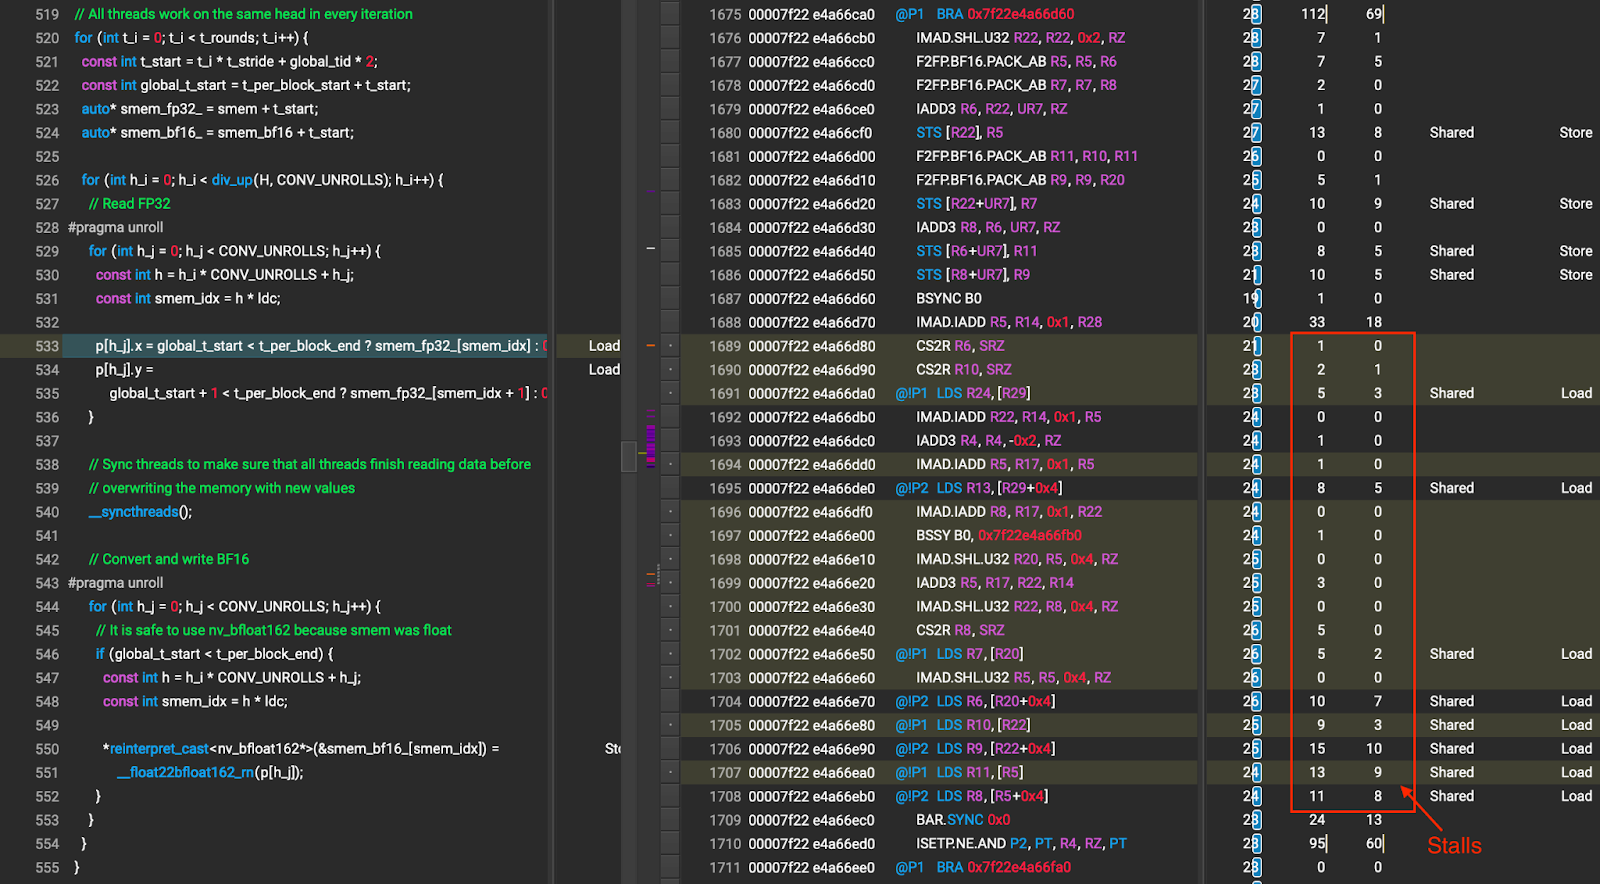Click the orange heatmap marker aligned with instruction 1689
The image size is (1600, 884).
click(650, 346)
